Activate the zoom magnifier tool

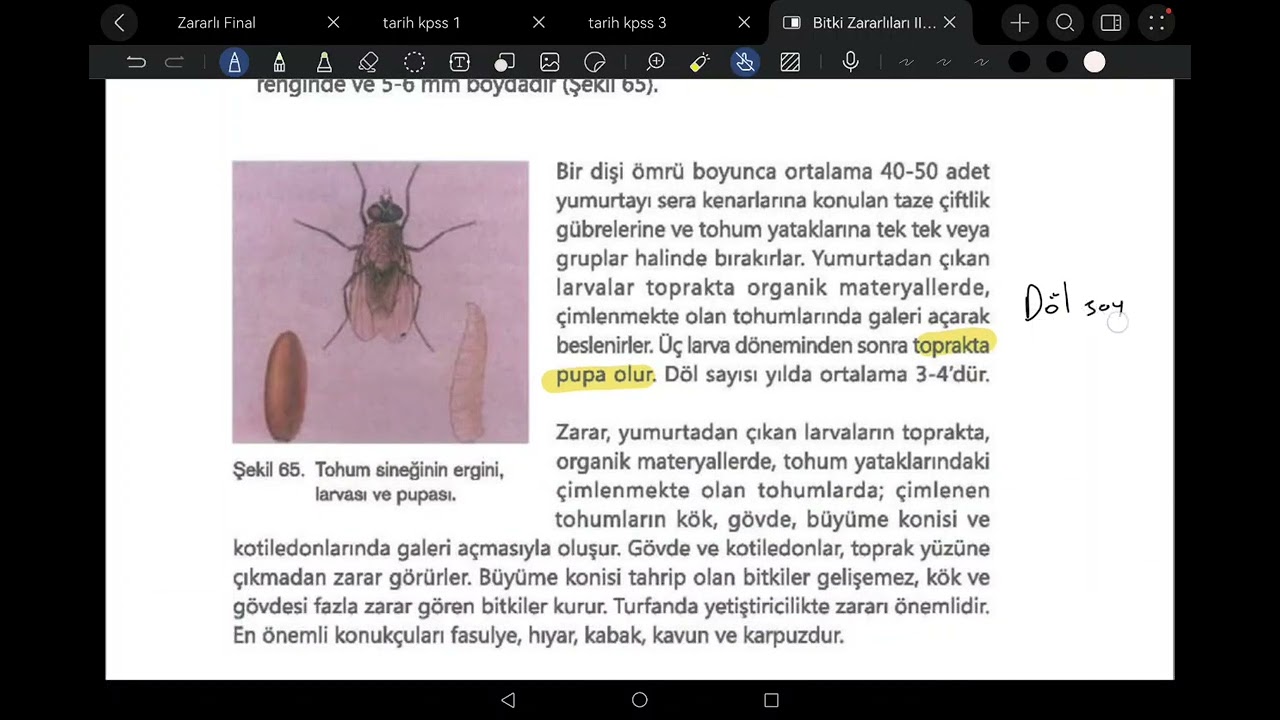tap(656, 62)
